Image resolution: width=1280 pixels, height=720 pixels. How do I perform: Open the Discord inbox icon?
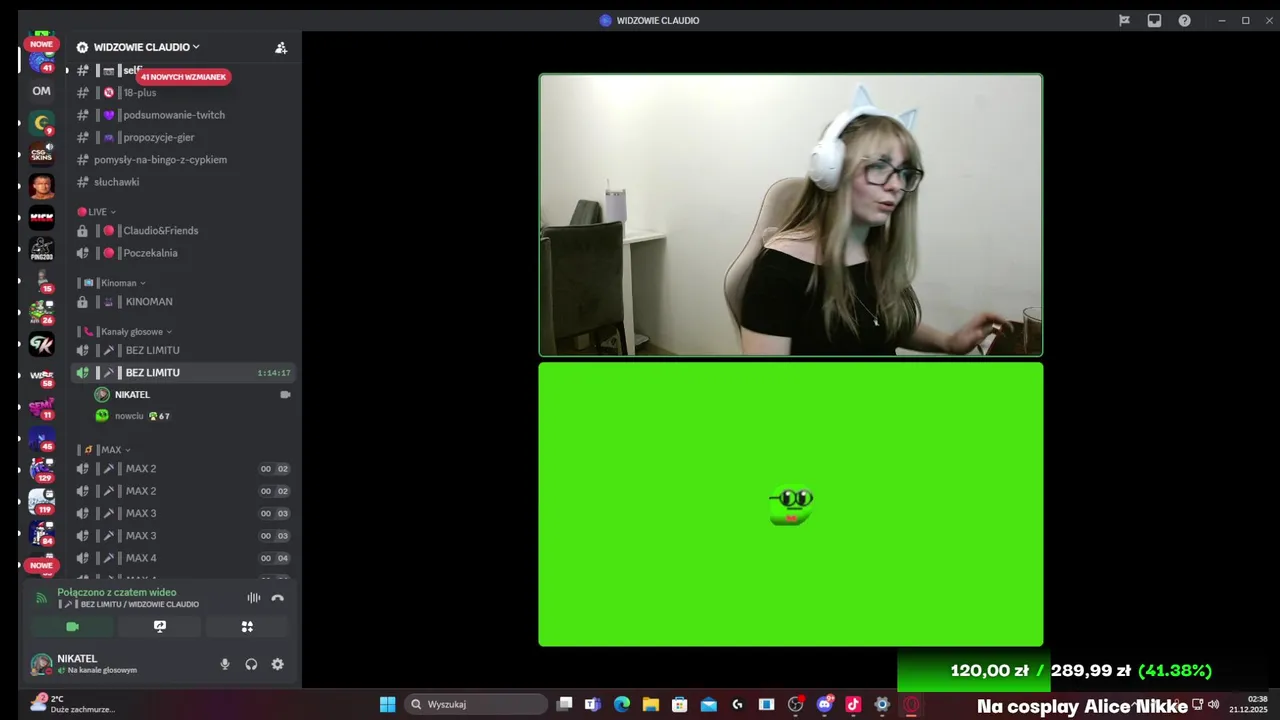[1154, 20]
